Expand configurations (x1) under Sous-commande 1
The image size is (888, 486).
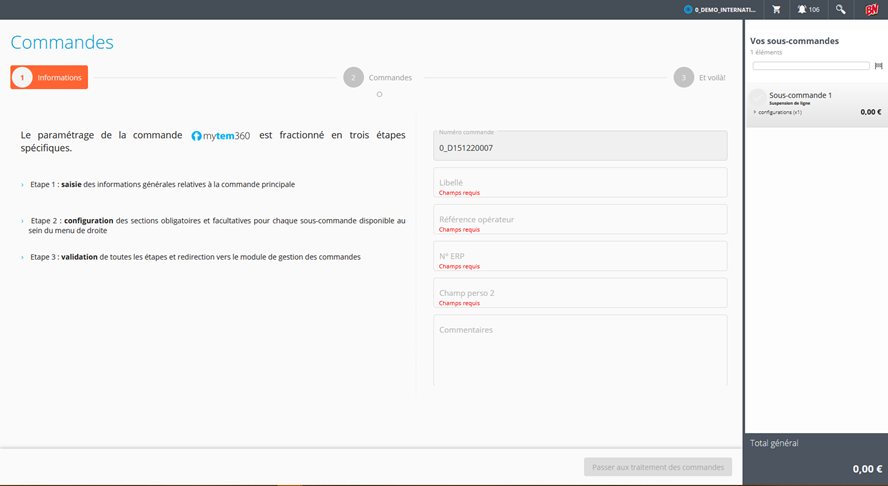click(778, 112)
